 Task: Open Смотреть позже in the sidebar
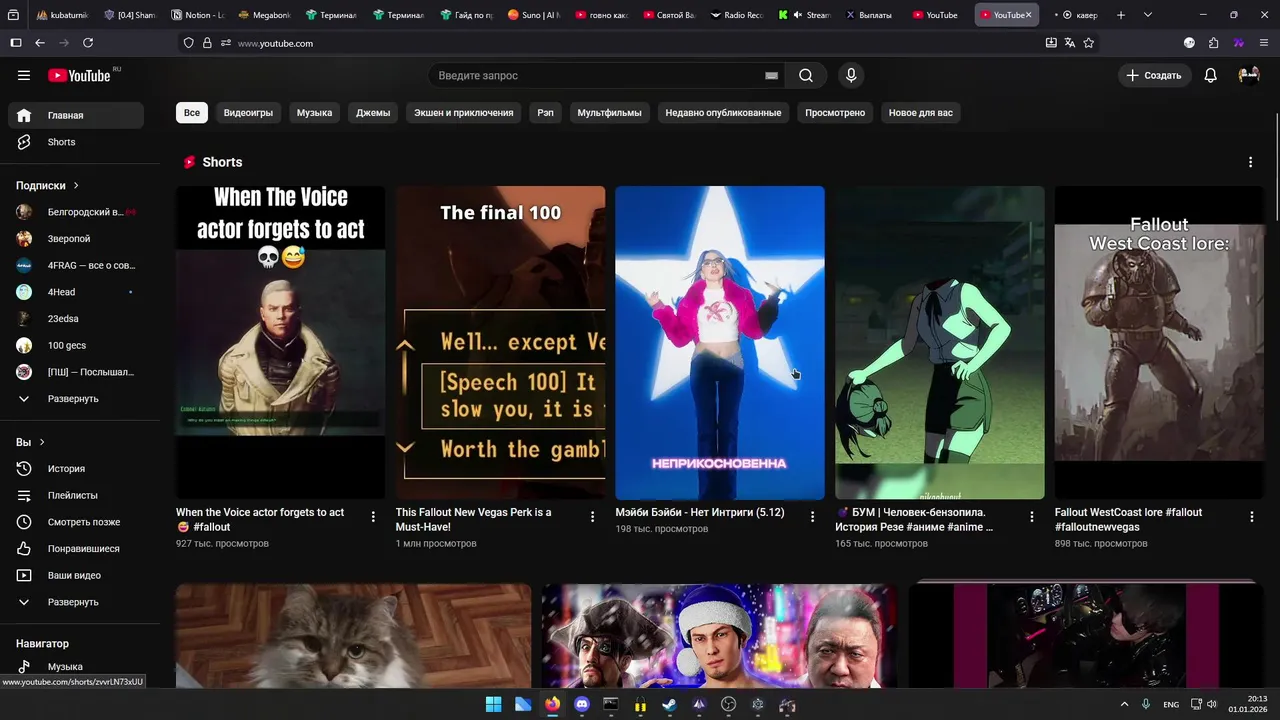76,522
